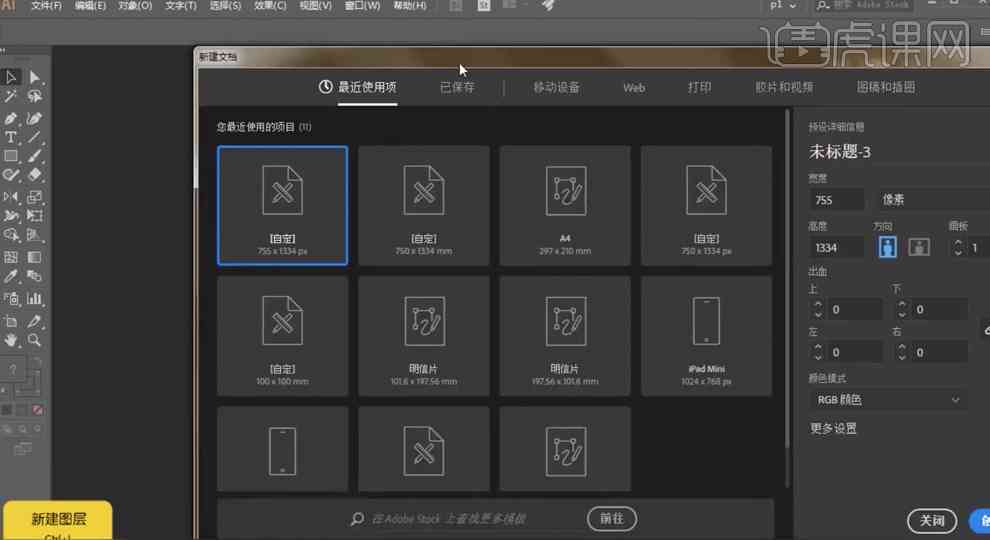
Task: Select the Gradient tool
Action: pyautogui.click(x=34, y=257)
